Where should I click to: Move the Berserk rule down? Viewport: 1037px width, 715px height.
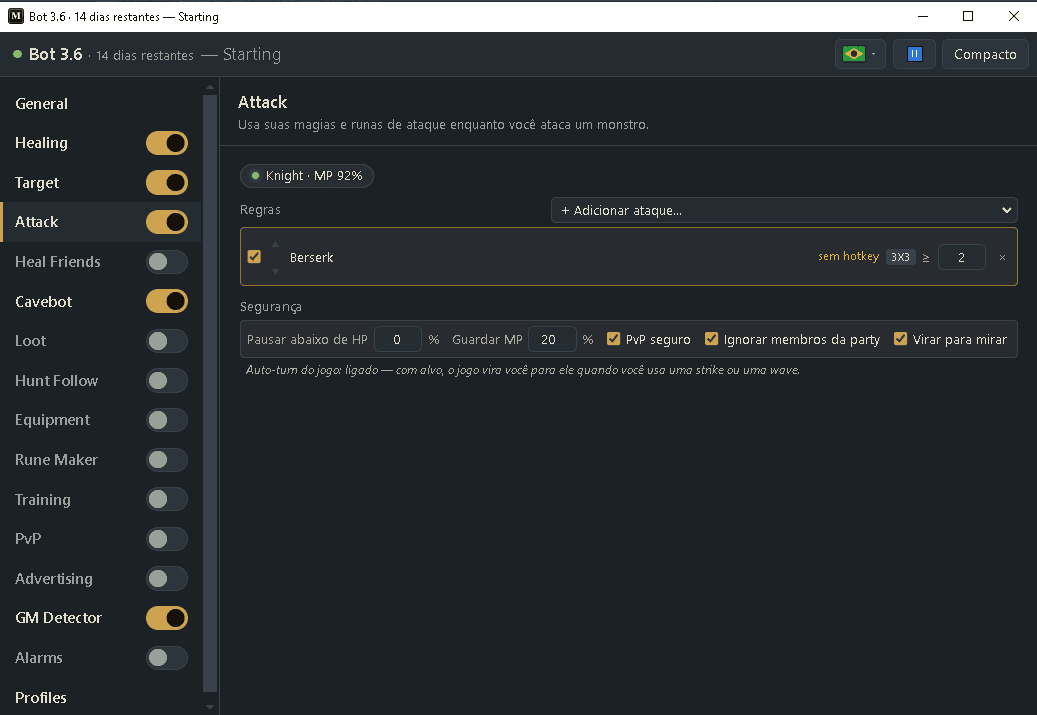point(275,271)
